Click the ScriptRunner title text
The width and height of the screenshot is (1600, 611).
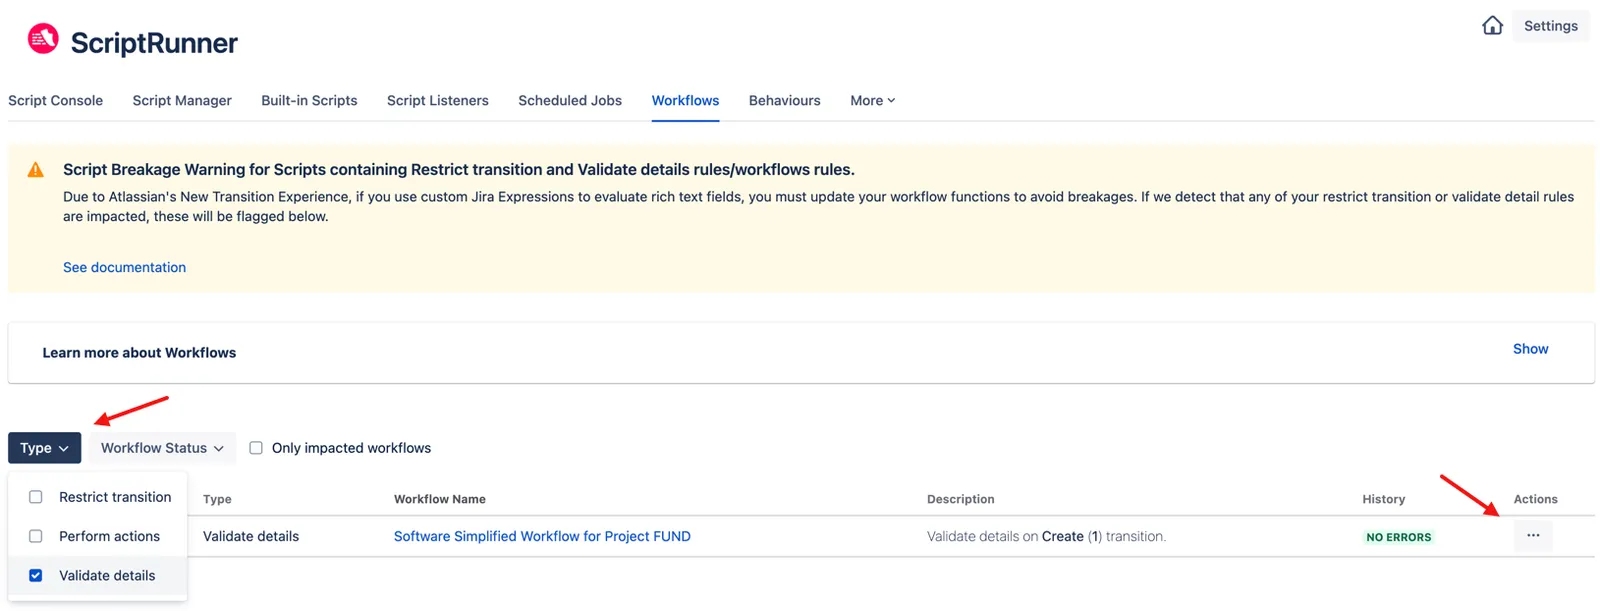coord(154,43)
